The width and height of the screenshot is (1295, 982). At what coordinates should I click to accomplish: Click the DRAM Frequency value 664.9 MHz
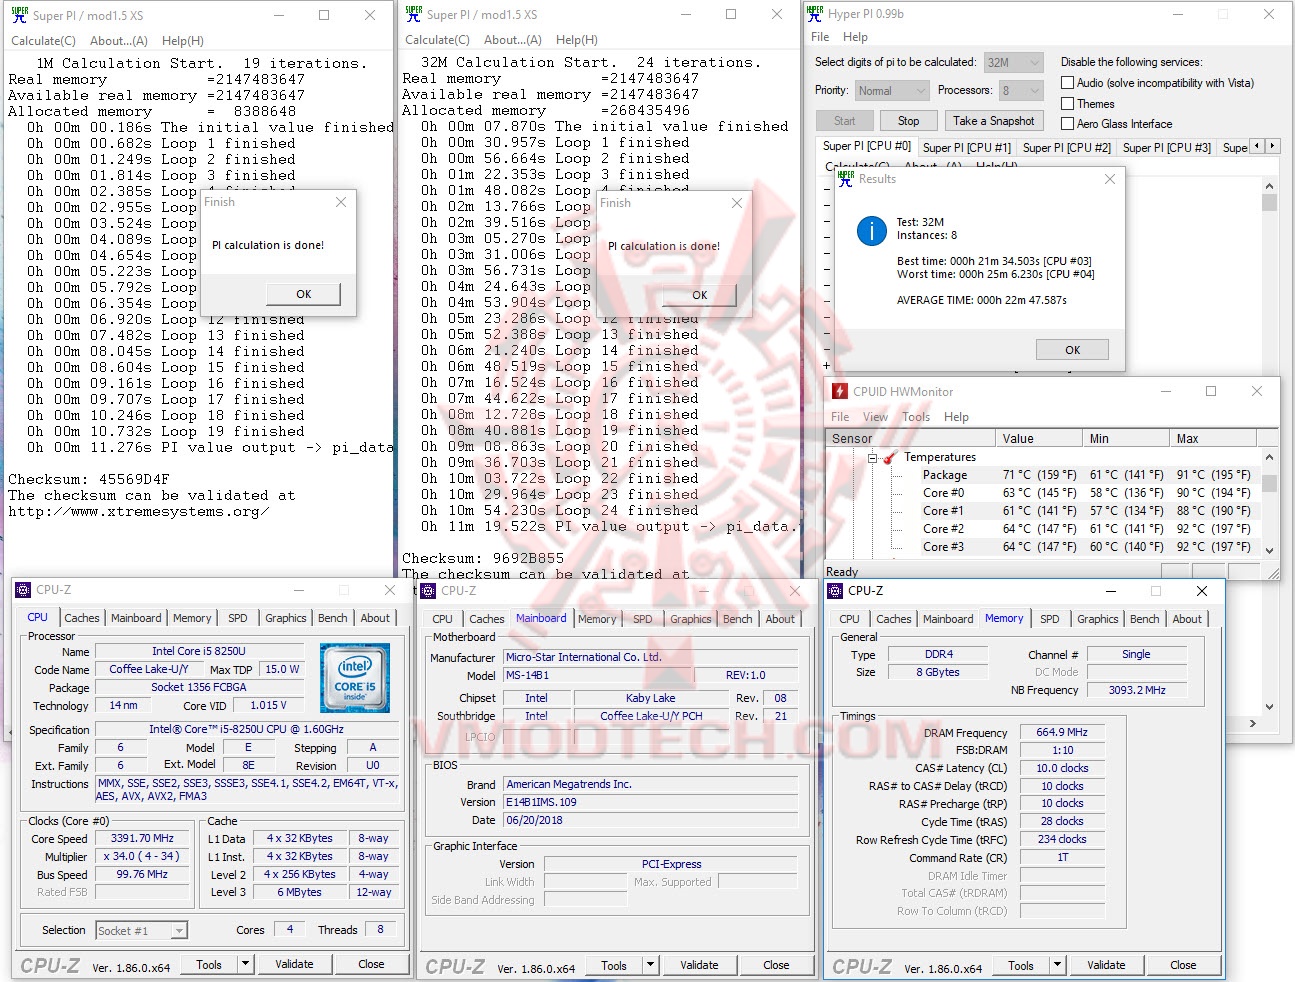tap(1062, 732)
